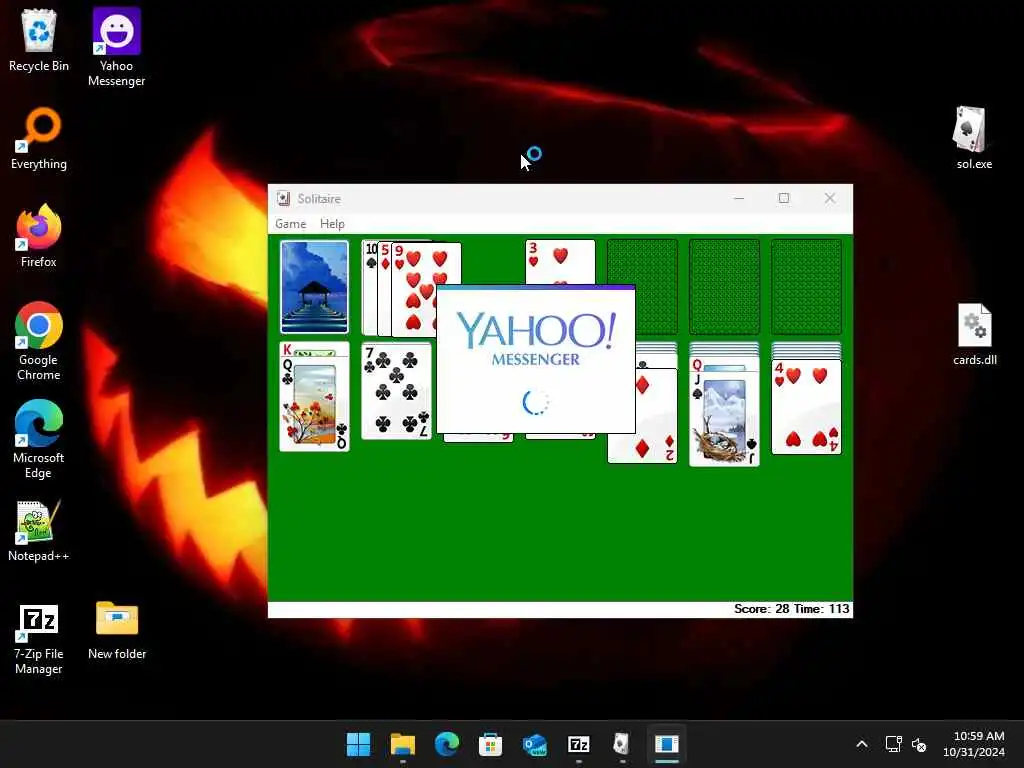
Task: Open the Help menu in Solitaire
Action: click(x=332, y=224)
